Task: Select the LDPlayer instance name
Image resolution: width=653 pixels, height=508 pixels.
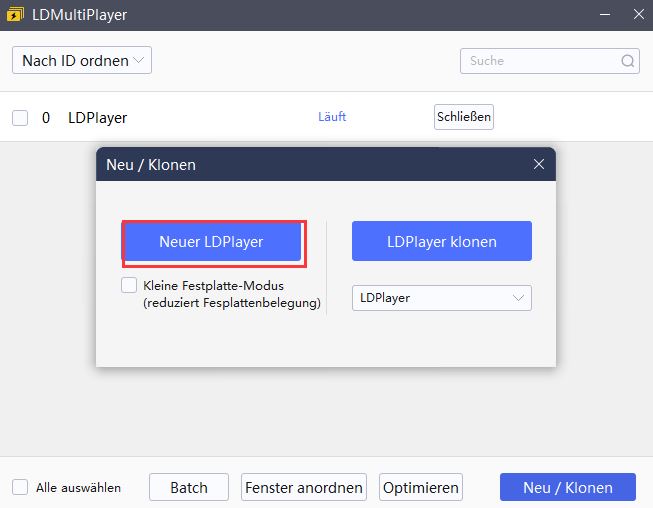Action: (x=97, y=118)
